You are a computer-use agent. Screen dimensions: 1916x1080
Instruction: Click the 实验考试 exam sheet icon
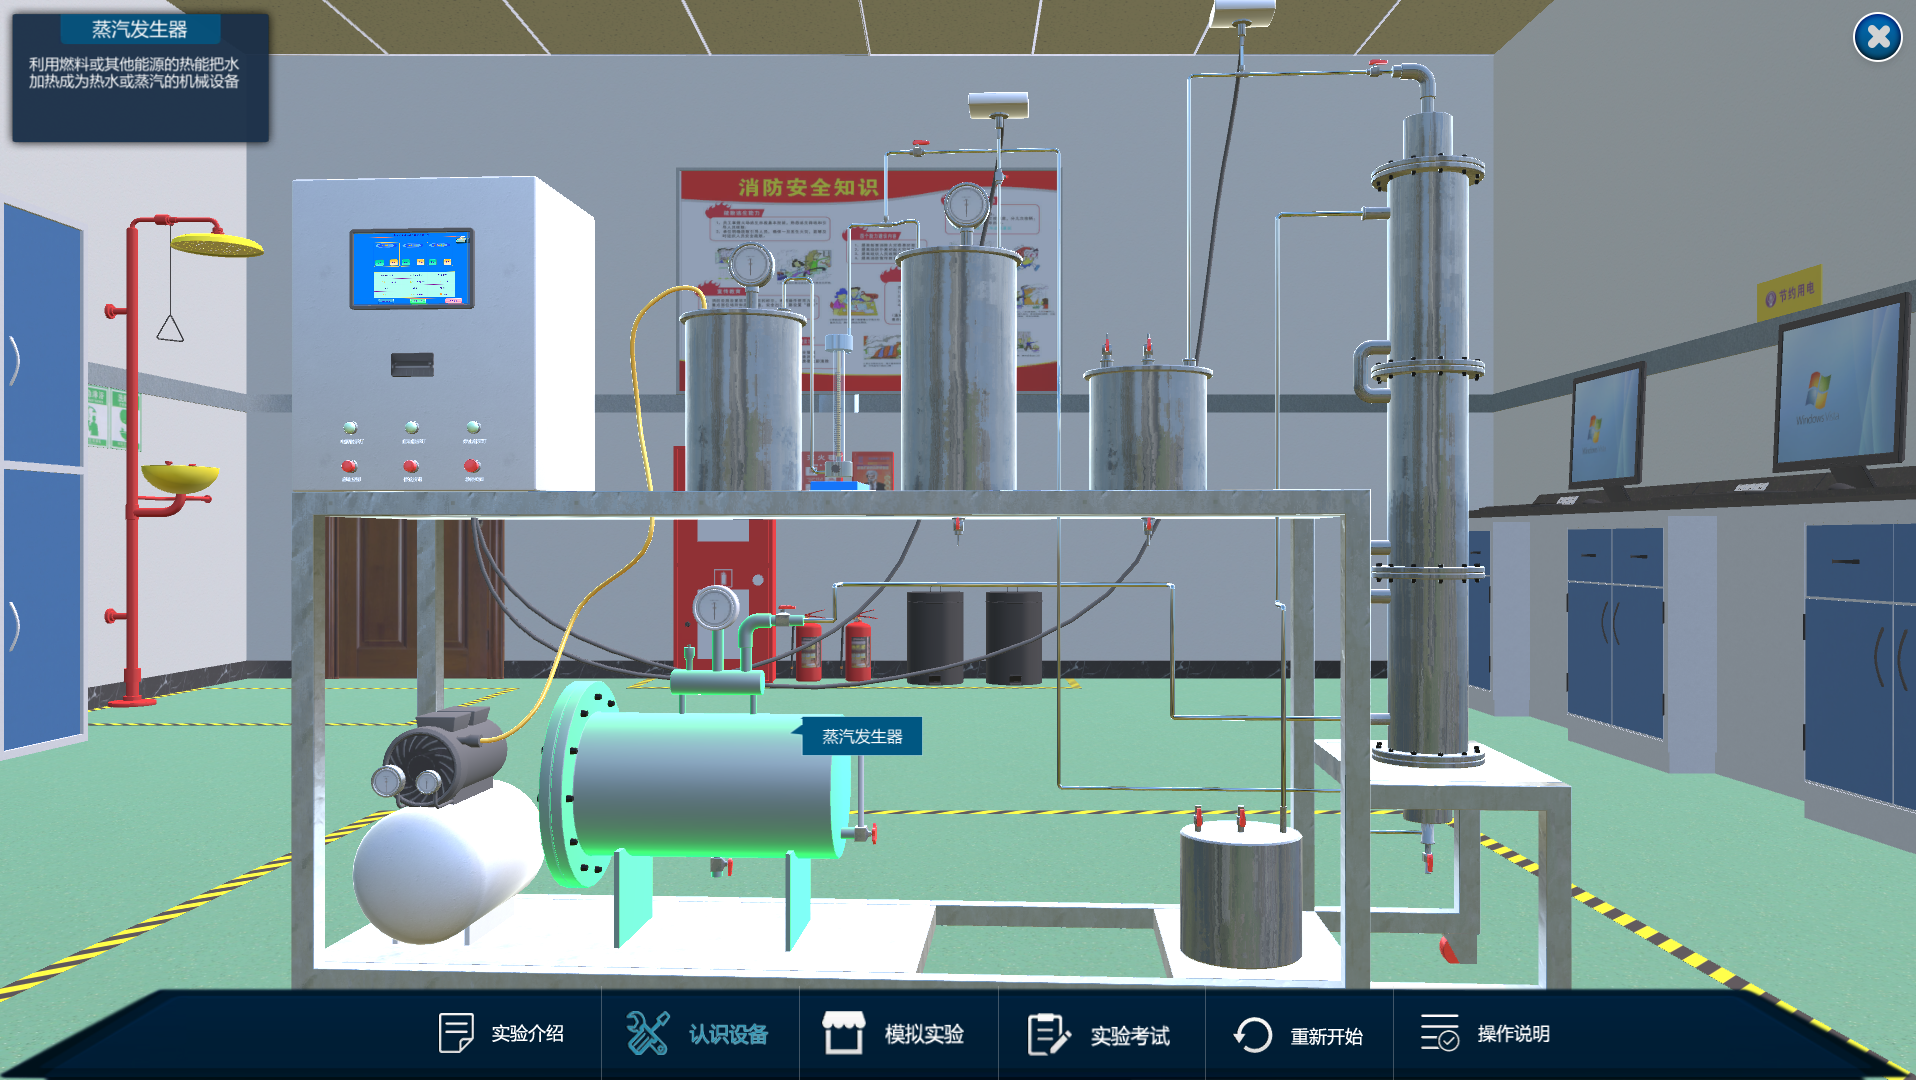pyautogui.click(x=1048, y=1034)
